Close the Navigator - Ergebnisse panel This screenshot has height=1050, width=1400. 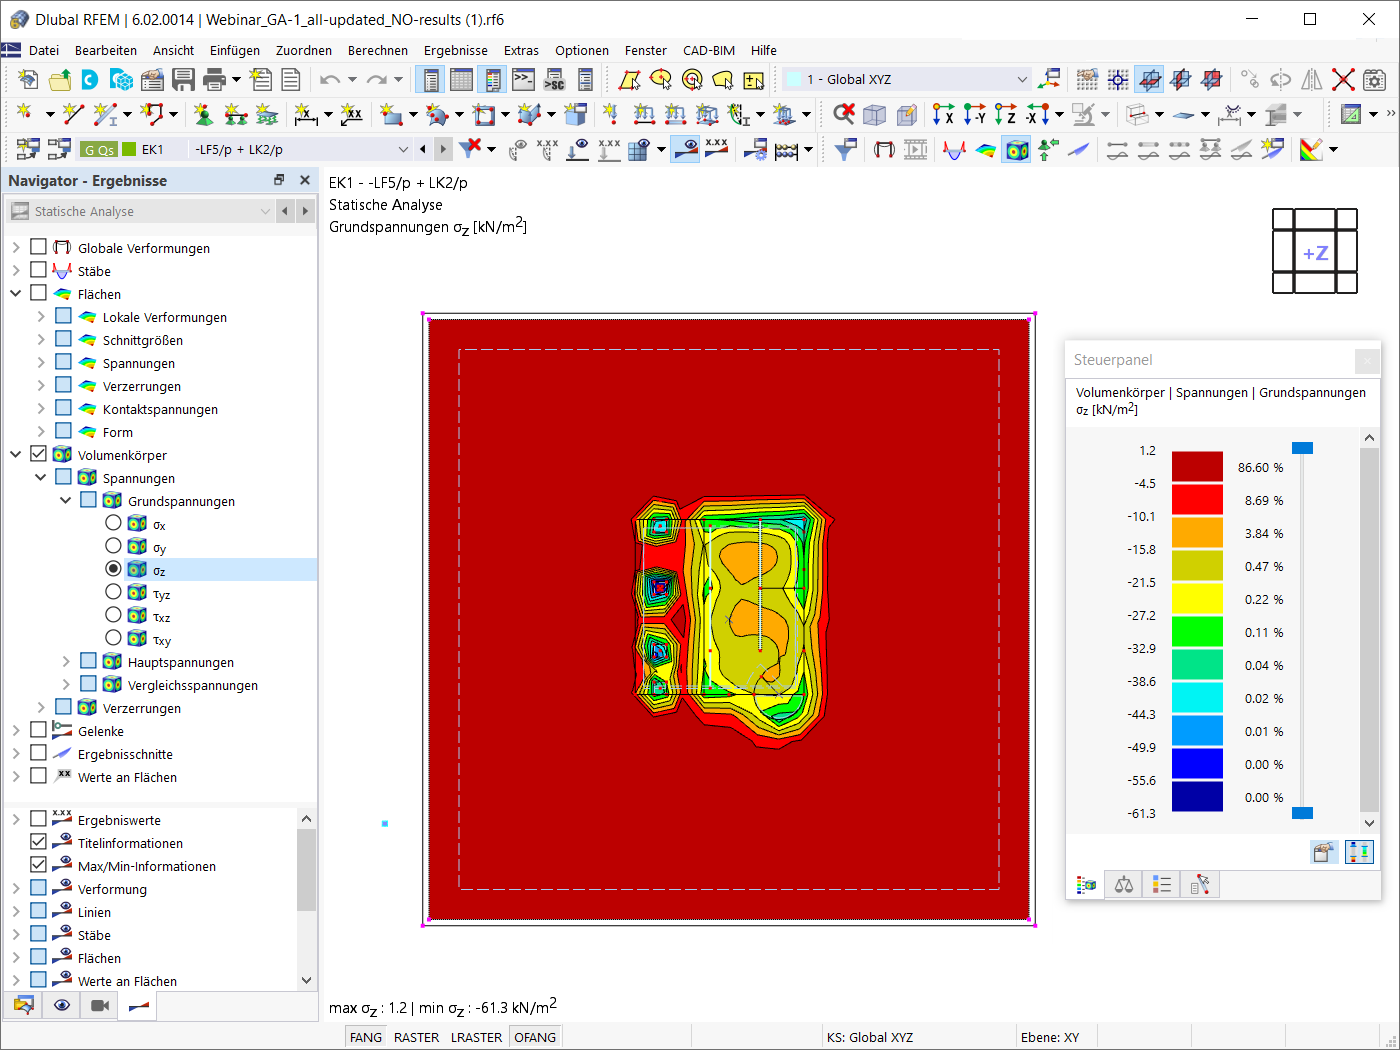click(305, 180)
